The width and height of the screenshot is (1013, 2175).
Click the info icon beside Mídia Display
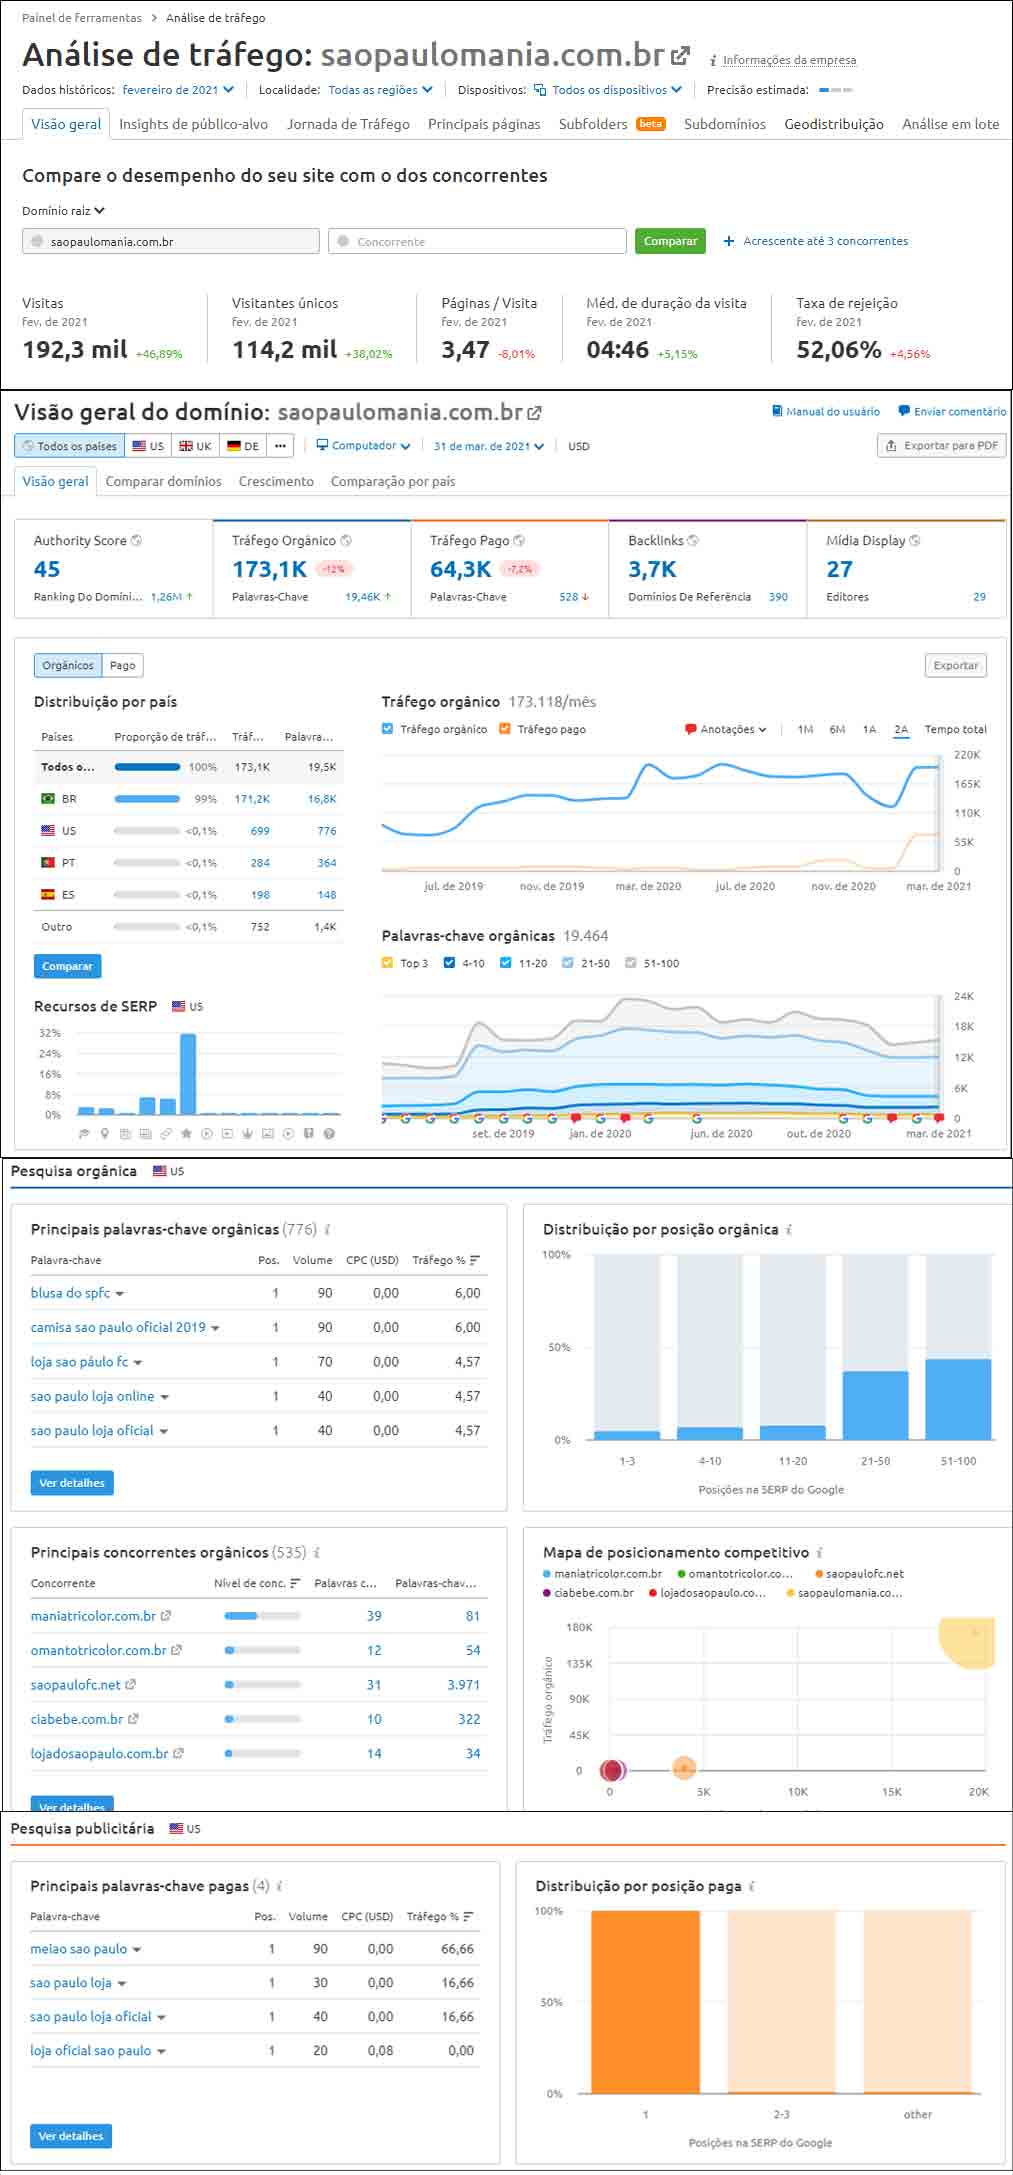tap(915, 541)
